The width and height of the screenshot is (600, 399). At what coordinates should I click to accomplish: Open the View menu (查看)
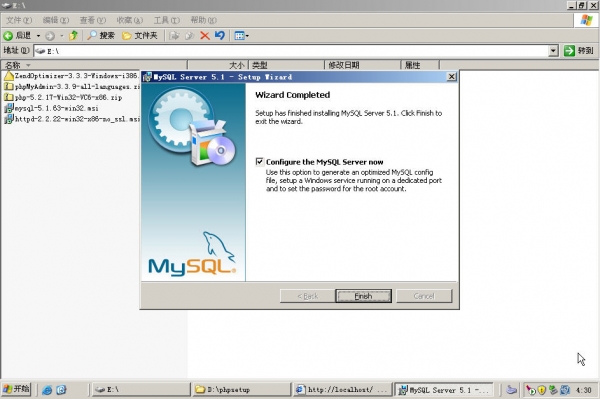click(93, 20)
